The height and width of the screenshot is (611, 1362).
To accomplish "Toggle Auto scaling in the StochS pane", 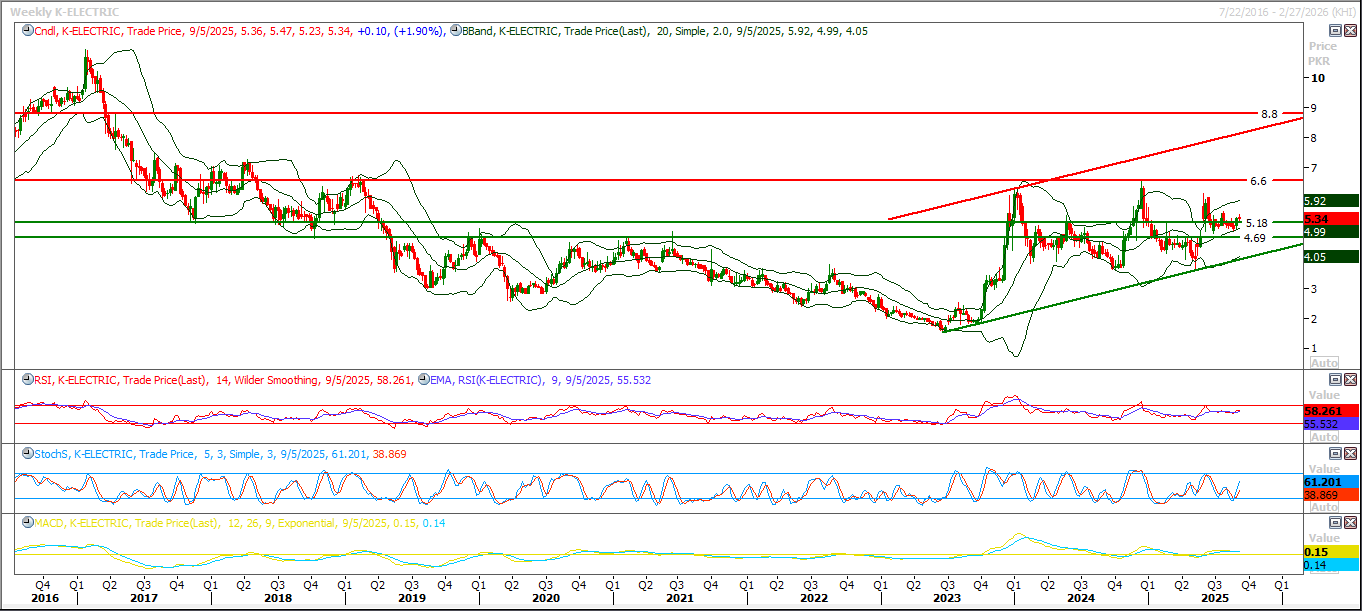I will click(x=1323, y=507).
